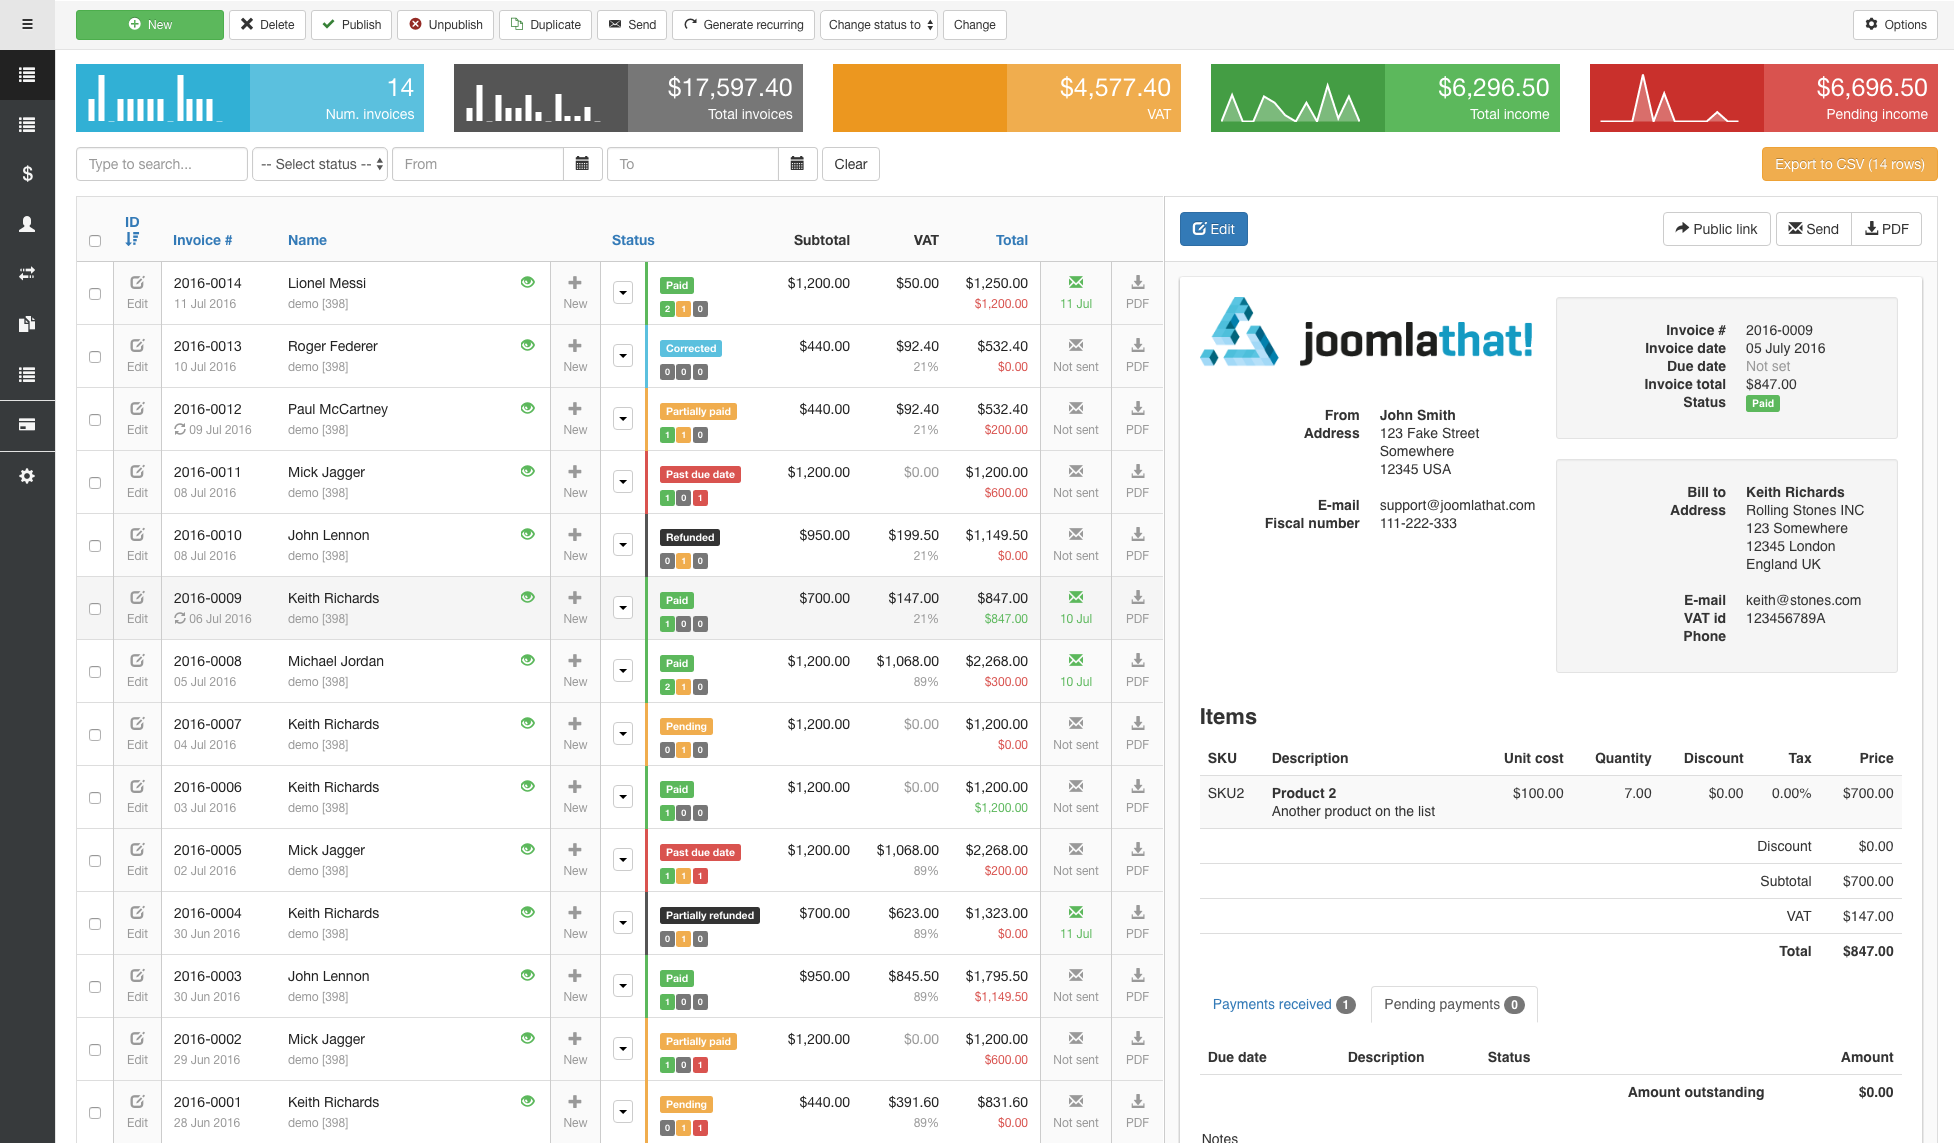Click the green Total income tile
Screen dimensions: 1954x1143
[x=1385, y=98]
